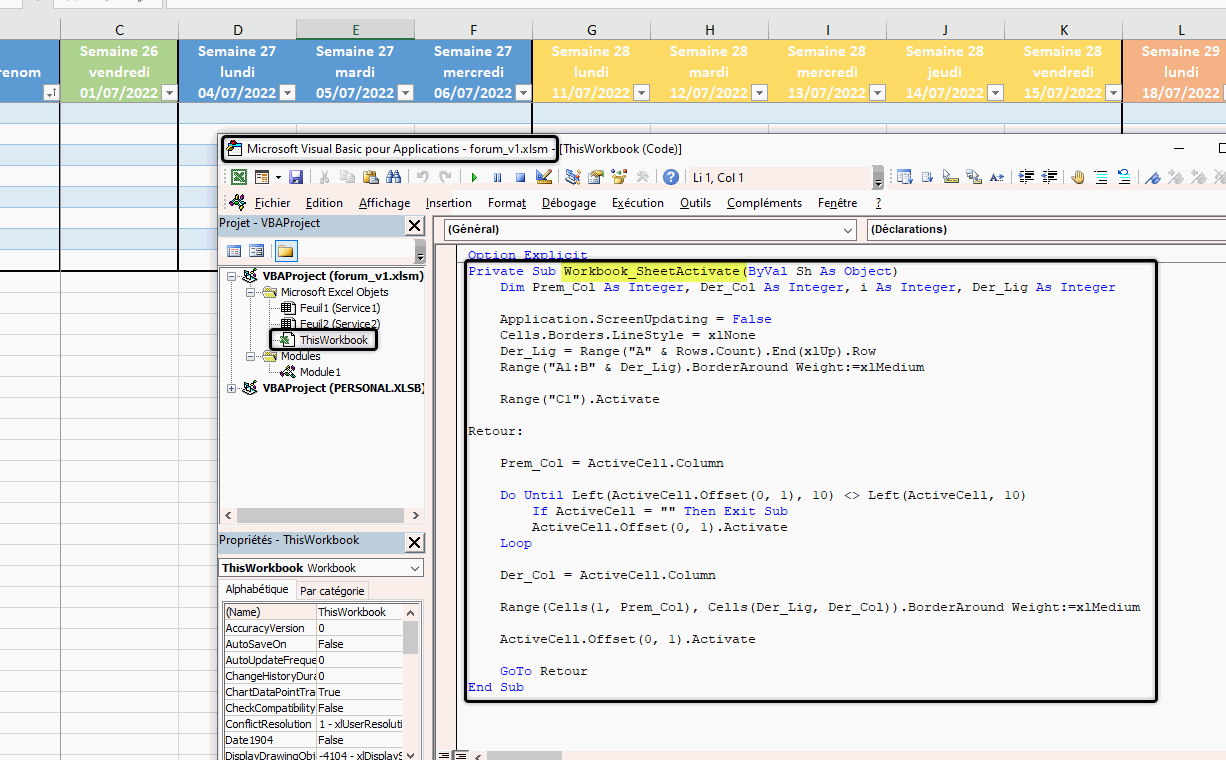Close the Projet - VBAProject panel
Screen dimensions: 1226x760
click(414, 225)
